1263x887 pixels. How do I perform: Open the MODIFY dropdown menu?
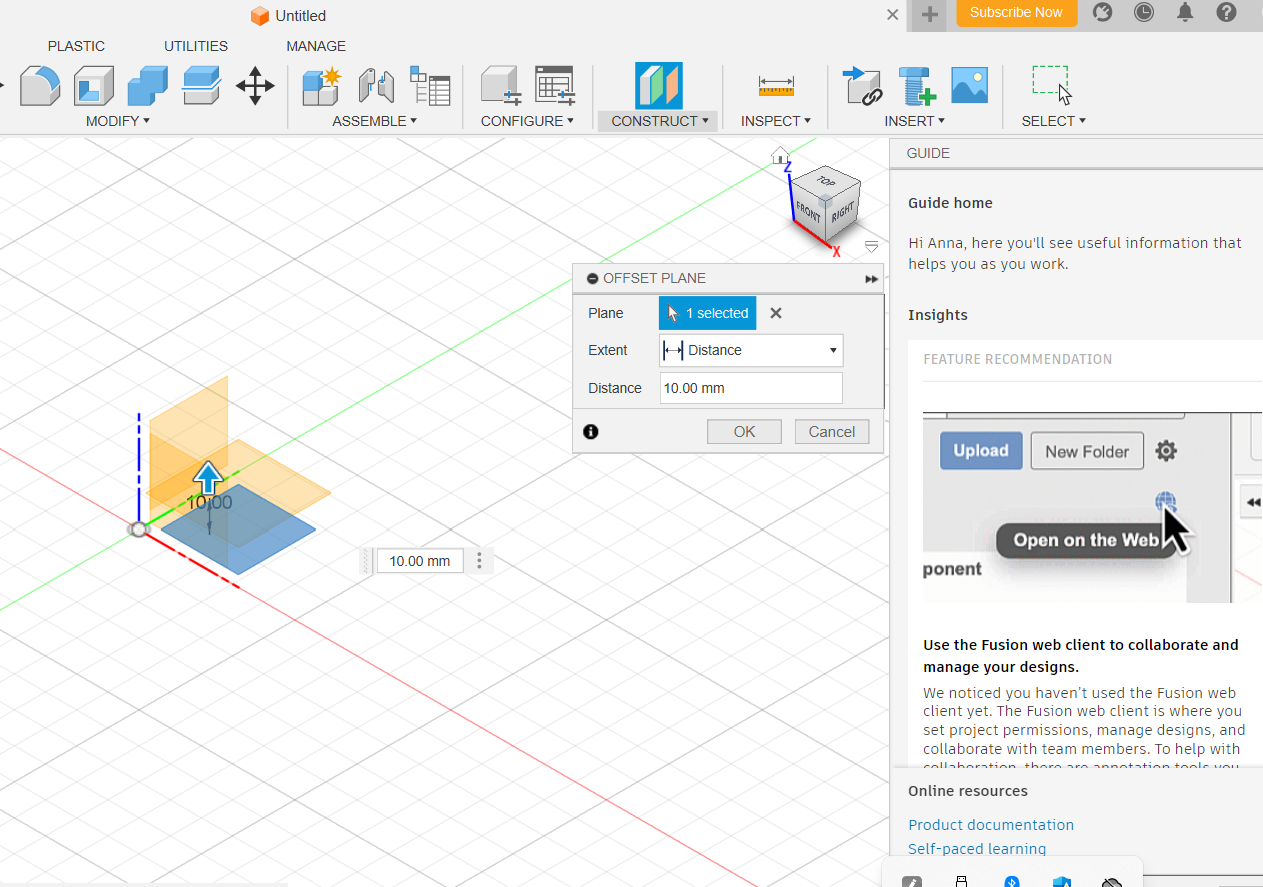[x=118, y=121]
